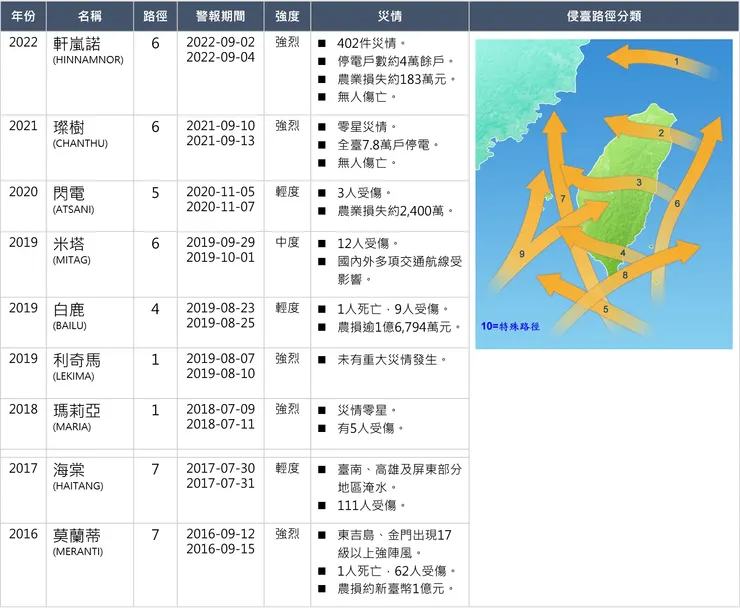The width and height of the screenshot is (740, 608).
Task: Select typhoon name 白鹿
Action: pyautogui.click(x=69, y=310)
